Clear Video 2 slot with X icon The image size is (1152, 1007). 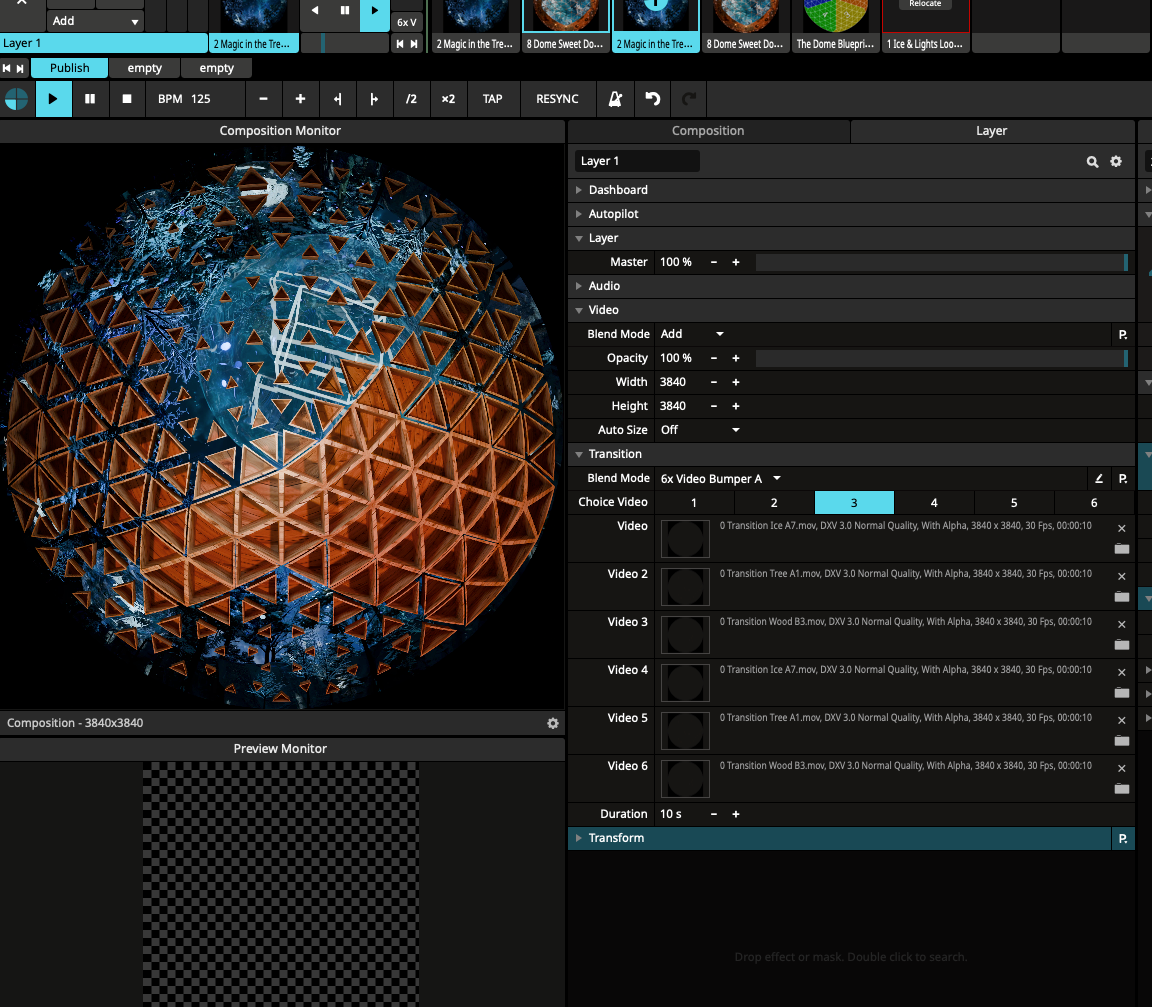point(1121,576)
